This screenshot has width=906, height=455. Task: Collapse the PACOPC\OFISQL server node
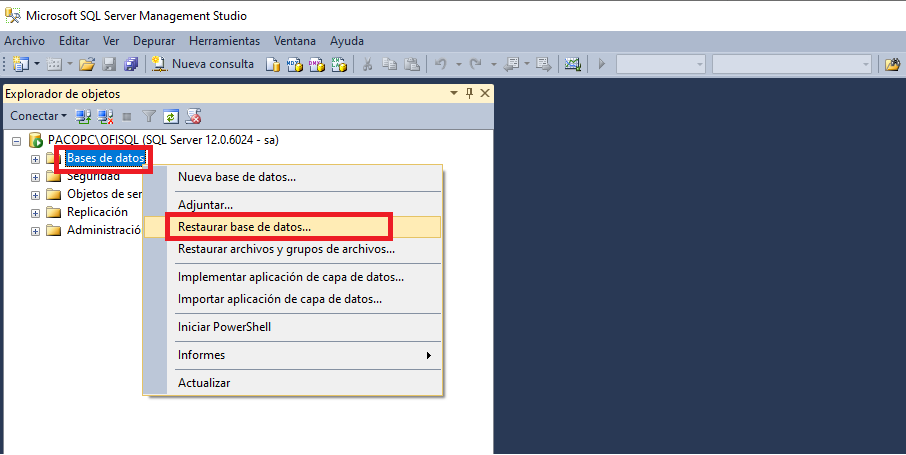click(x=17, y=140)
